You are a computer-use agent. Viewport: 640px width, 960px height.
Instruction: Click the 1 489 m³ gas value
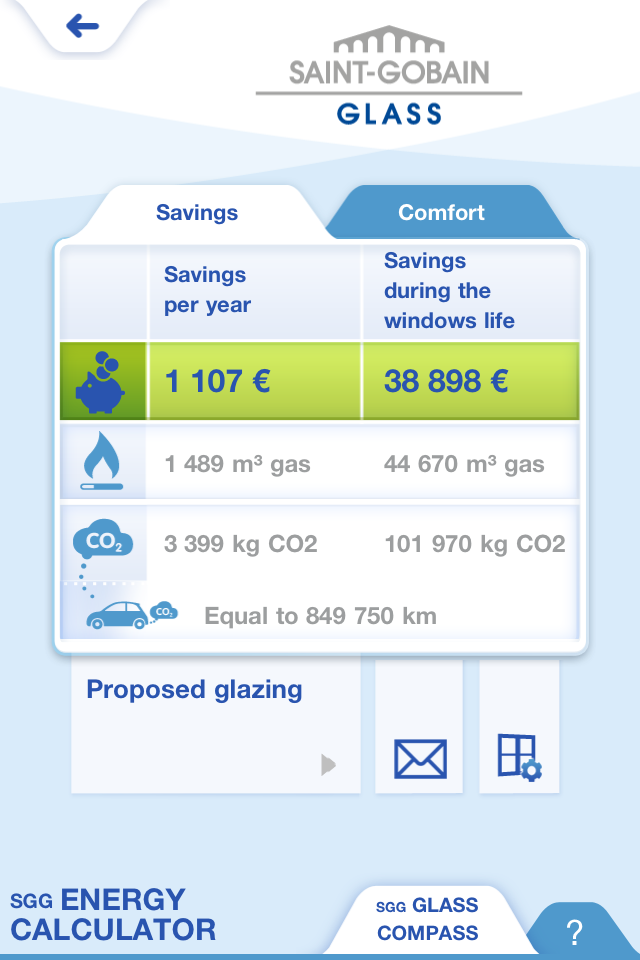(238, 464)
